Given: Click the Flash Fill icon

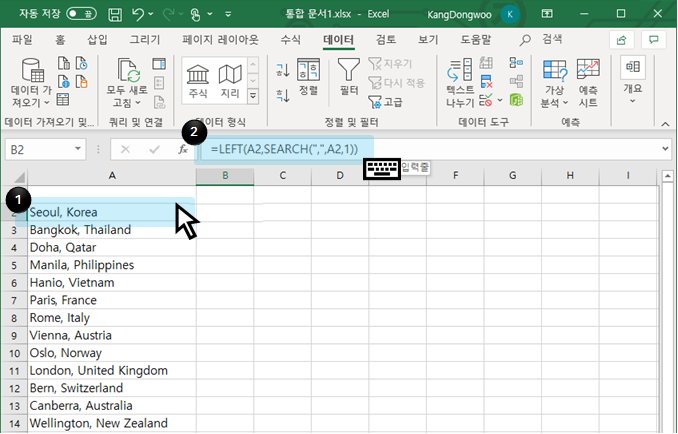Looking at the screenshot, I should click(486, 63).
